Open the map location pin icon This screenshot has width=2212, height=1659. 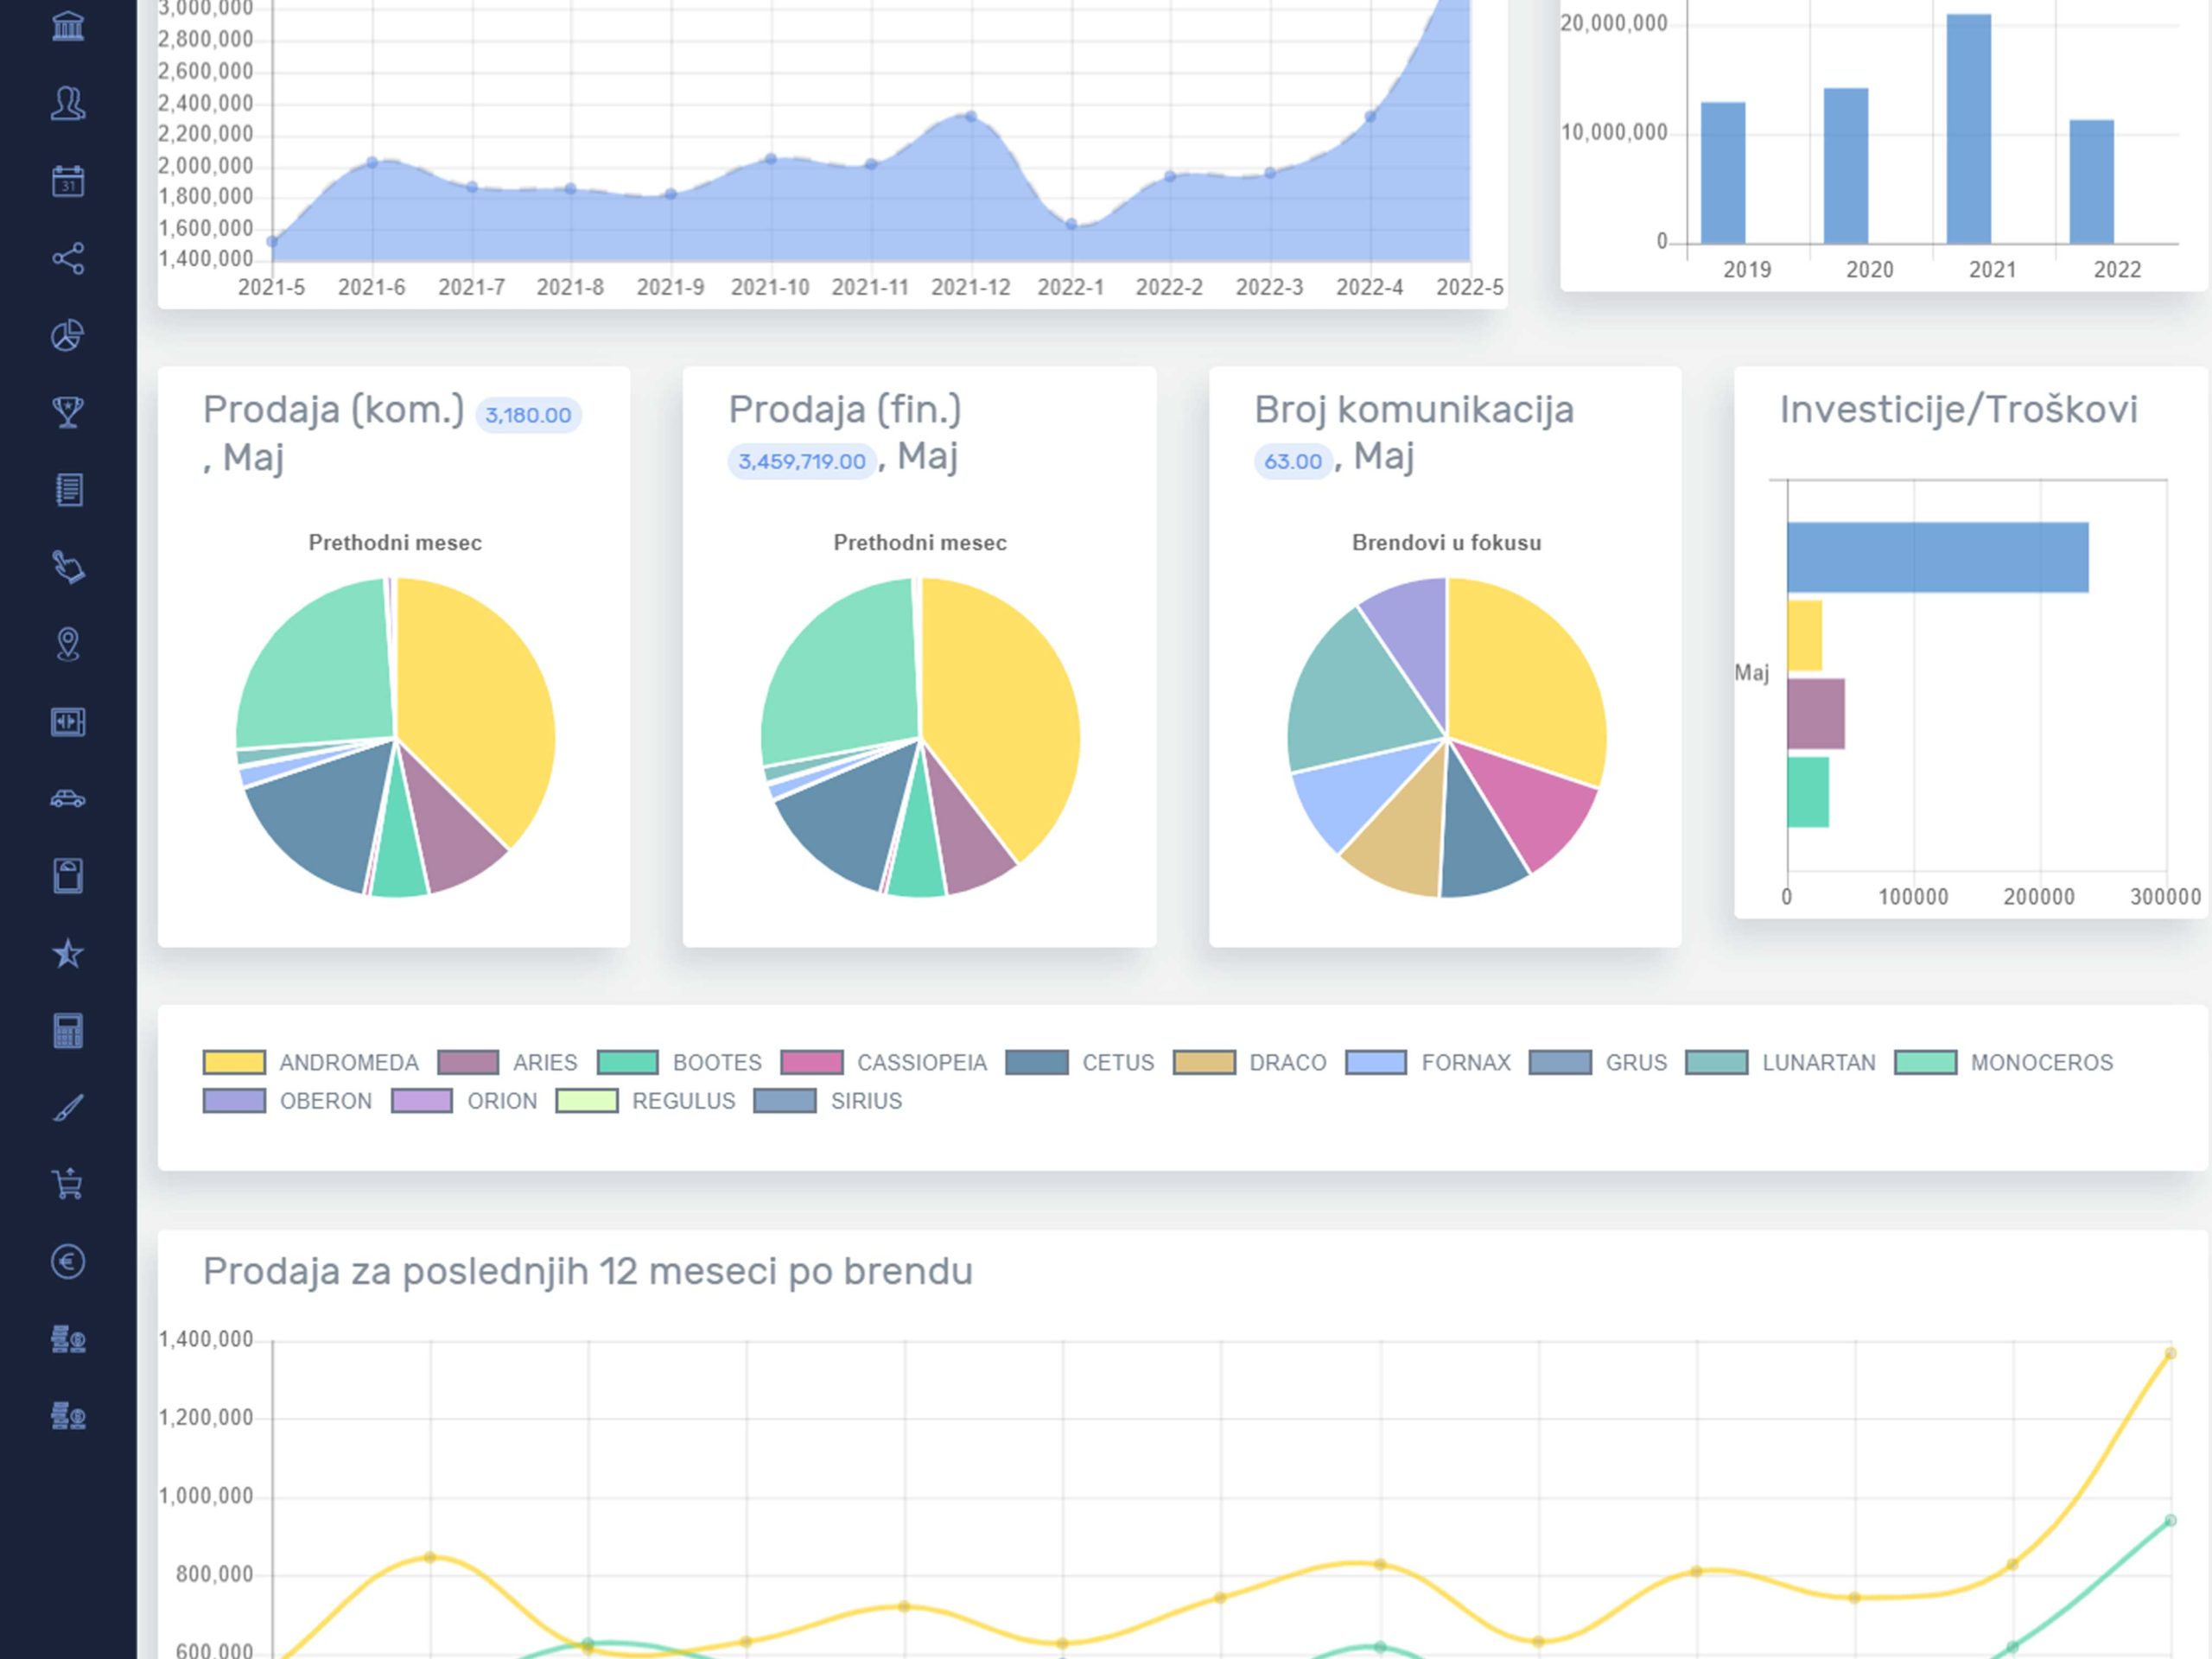click(68, 644)
